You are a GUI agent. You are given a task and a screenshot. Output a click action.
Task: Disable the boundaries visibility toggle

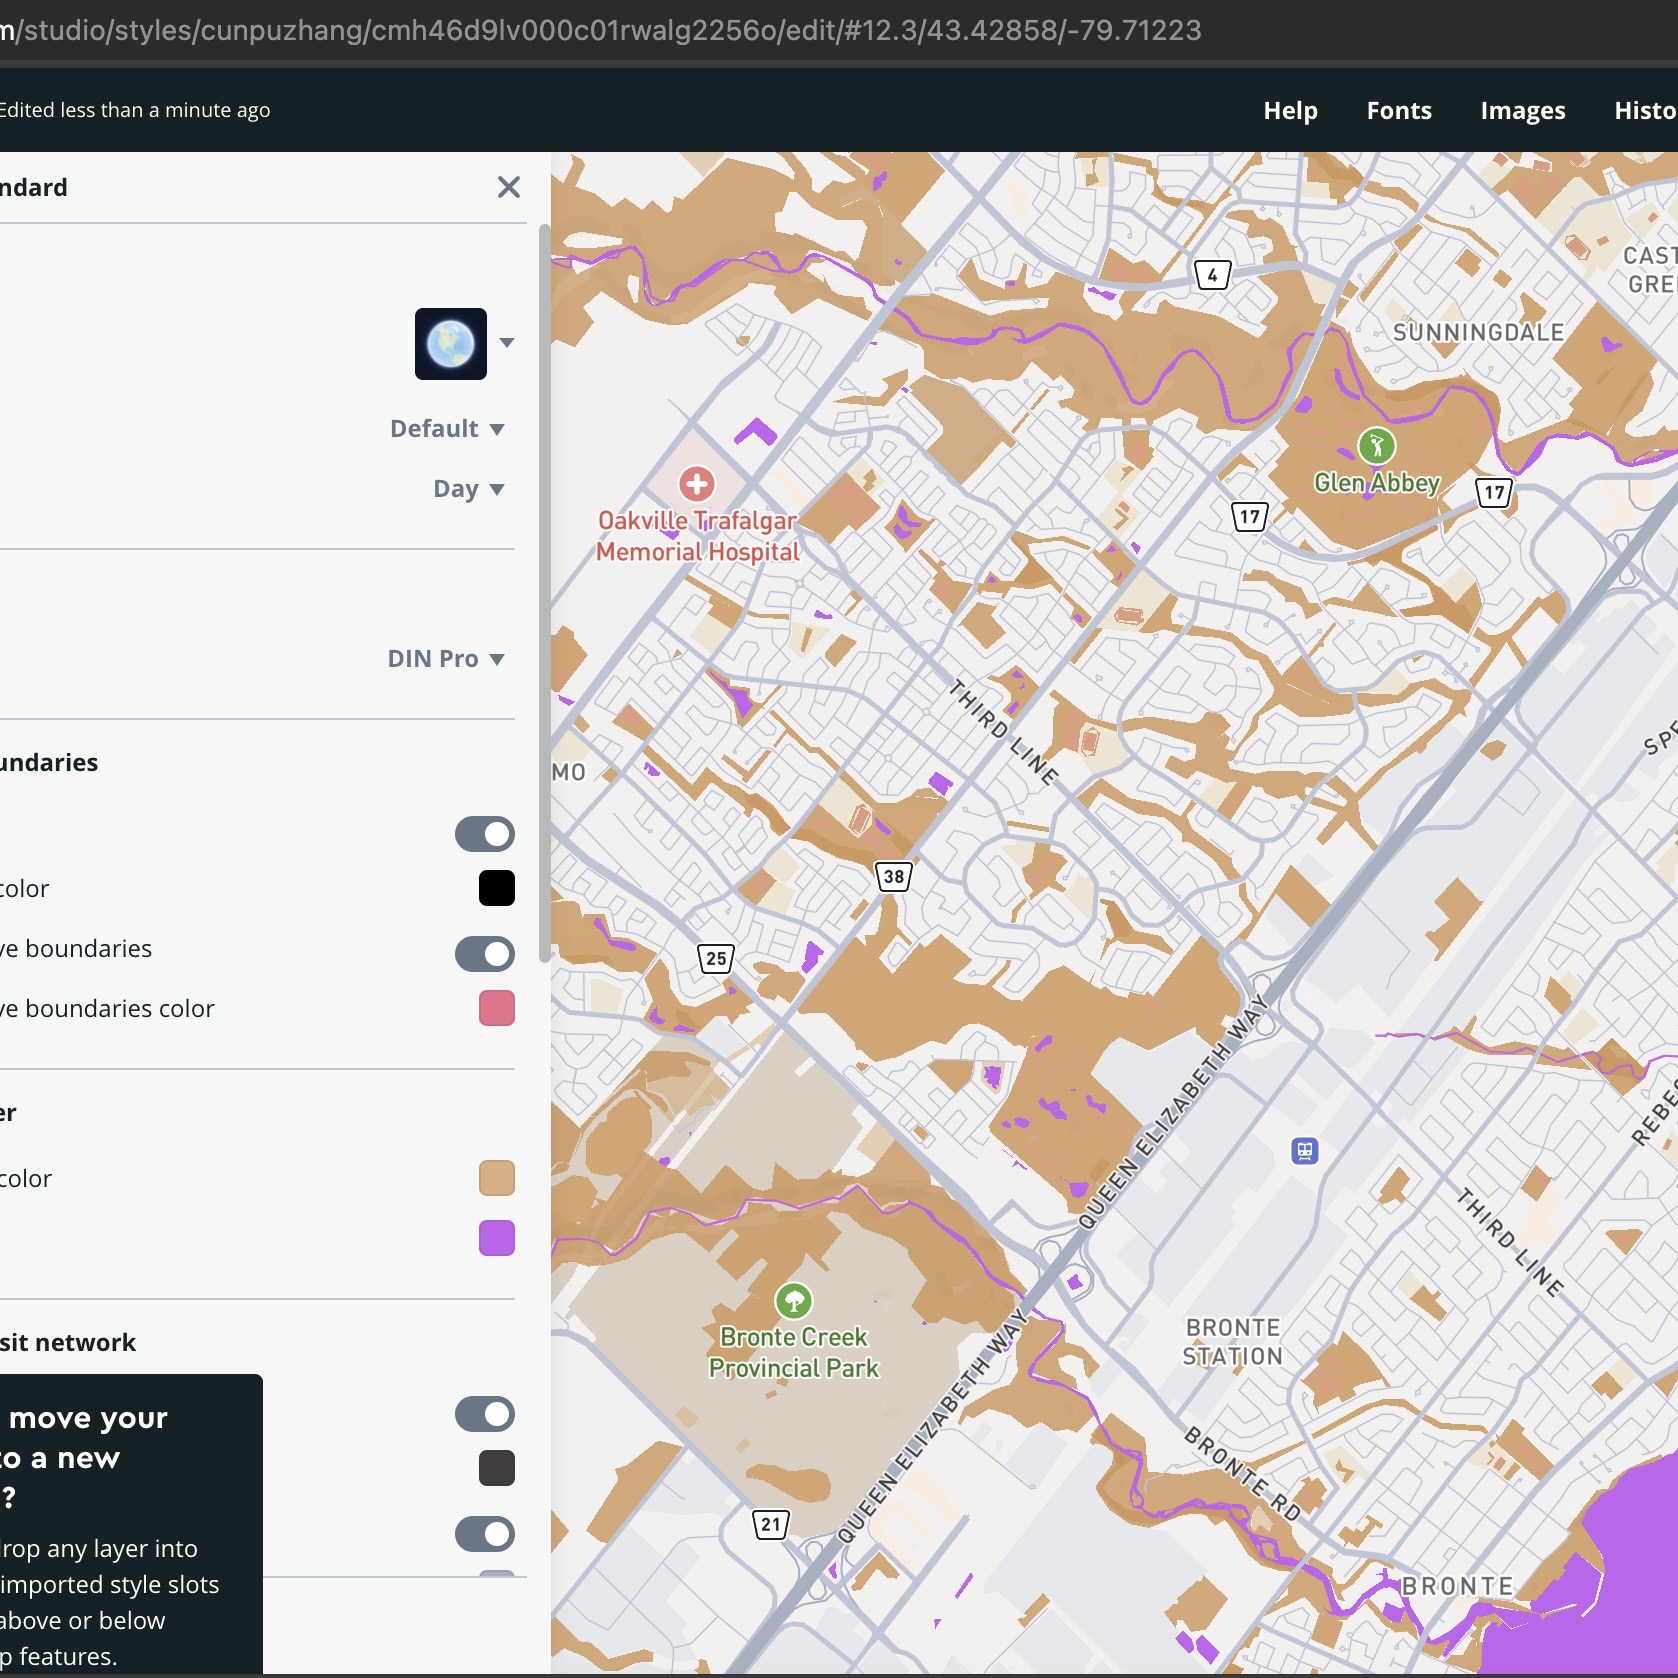pyautogui.click(x=484, y=833)
